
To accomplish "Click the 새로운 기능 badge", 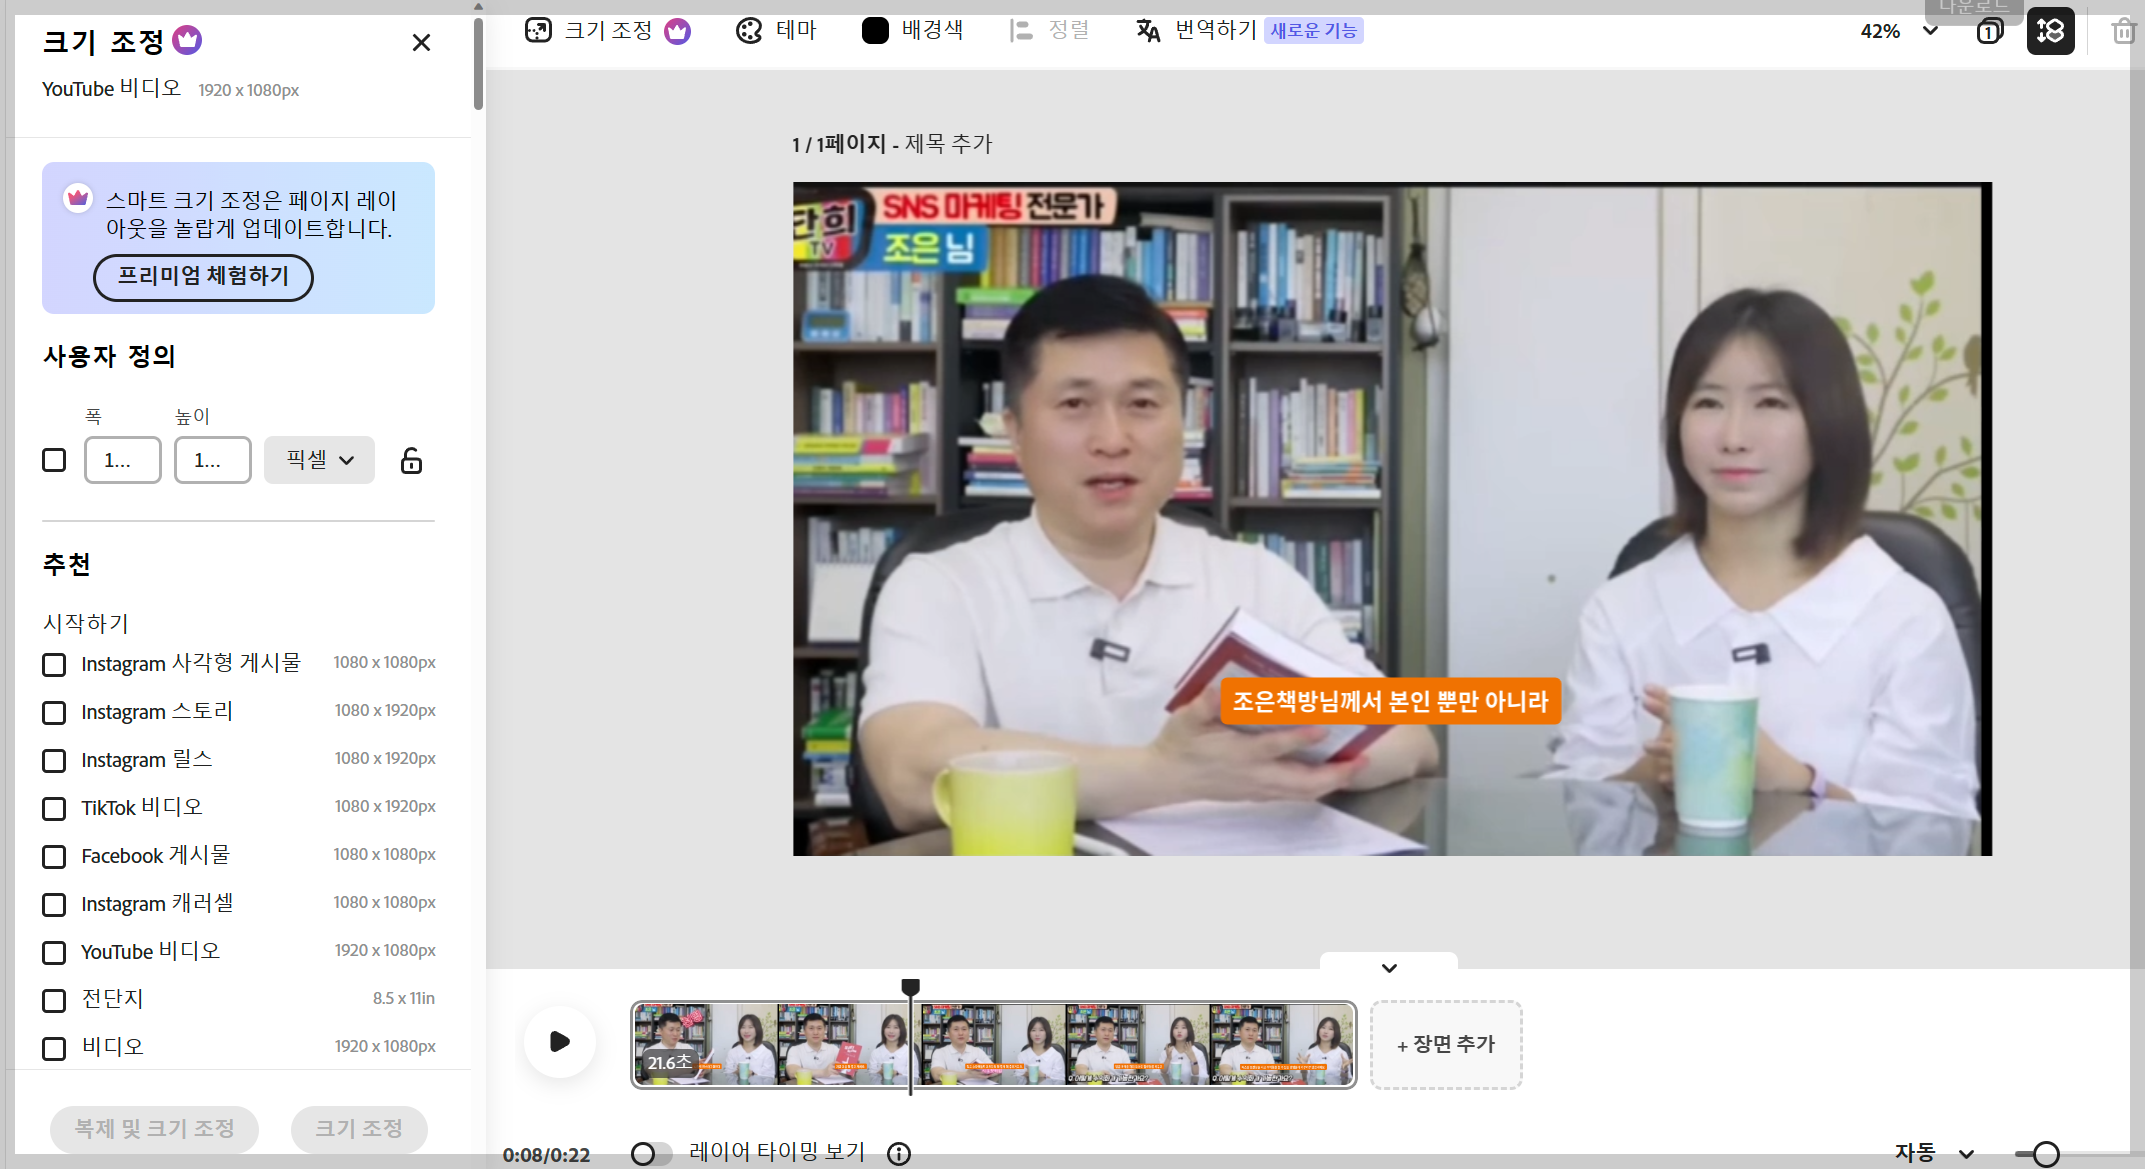I will (1314, 31).
